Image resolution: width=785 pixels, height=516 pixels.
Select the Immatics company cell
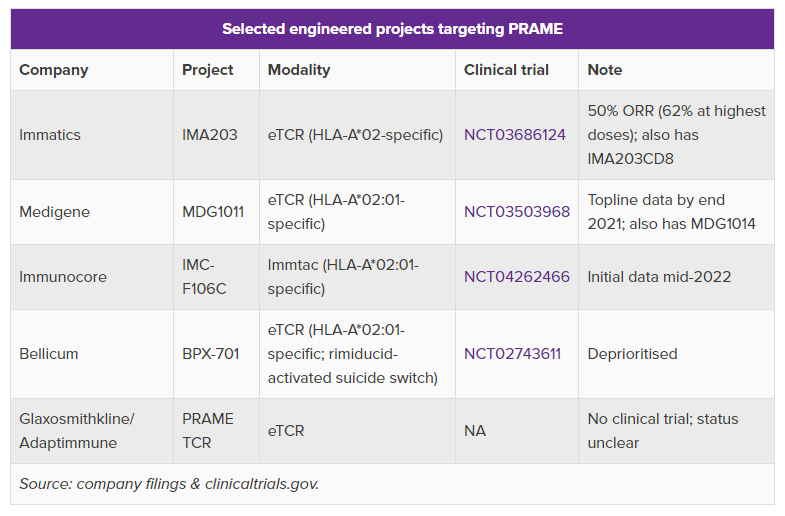[x=50, y=135]
